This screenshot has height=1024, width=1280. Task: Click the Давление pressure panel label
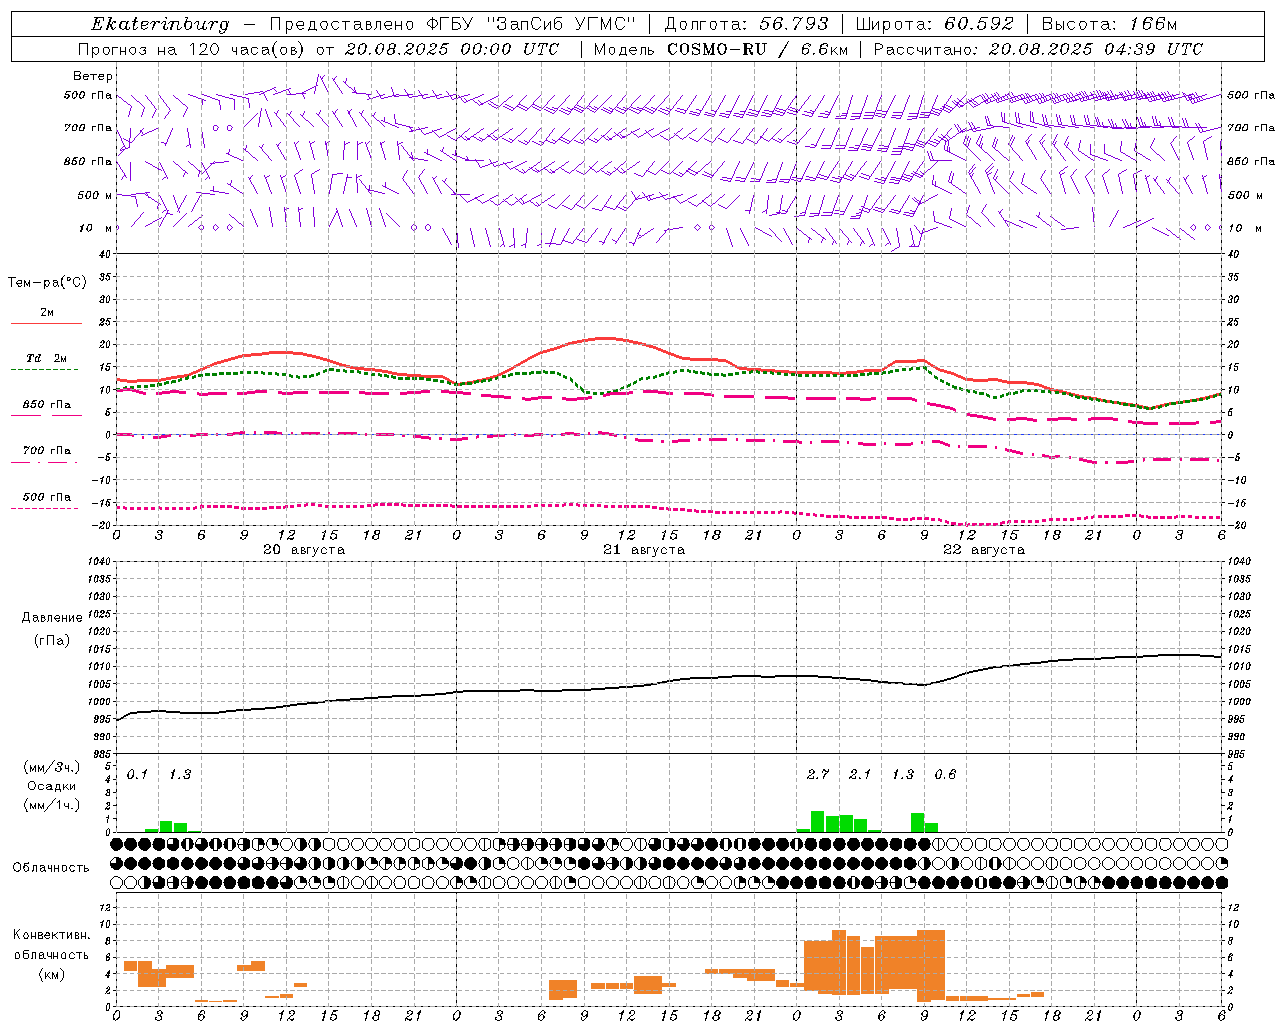52,618
